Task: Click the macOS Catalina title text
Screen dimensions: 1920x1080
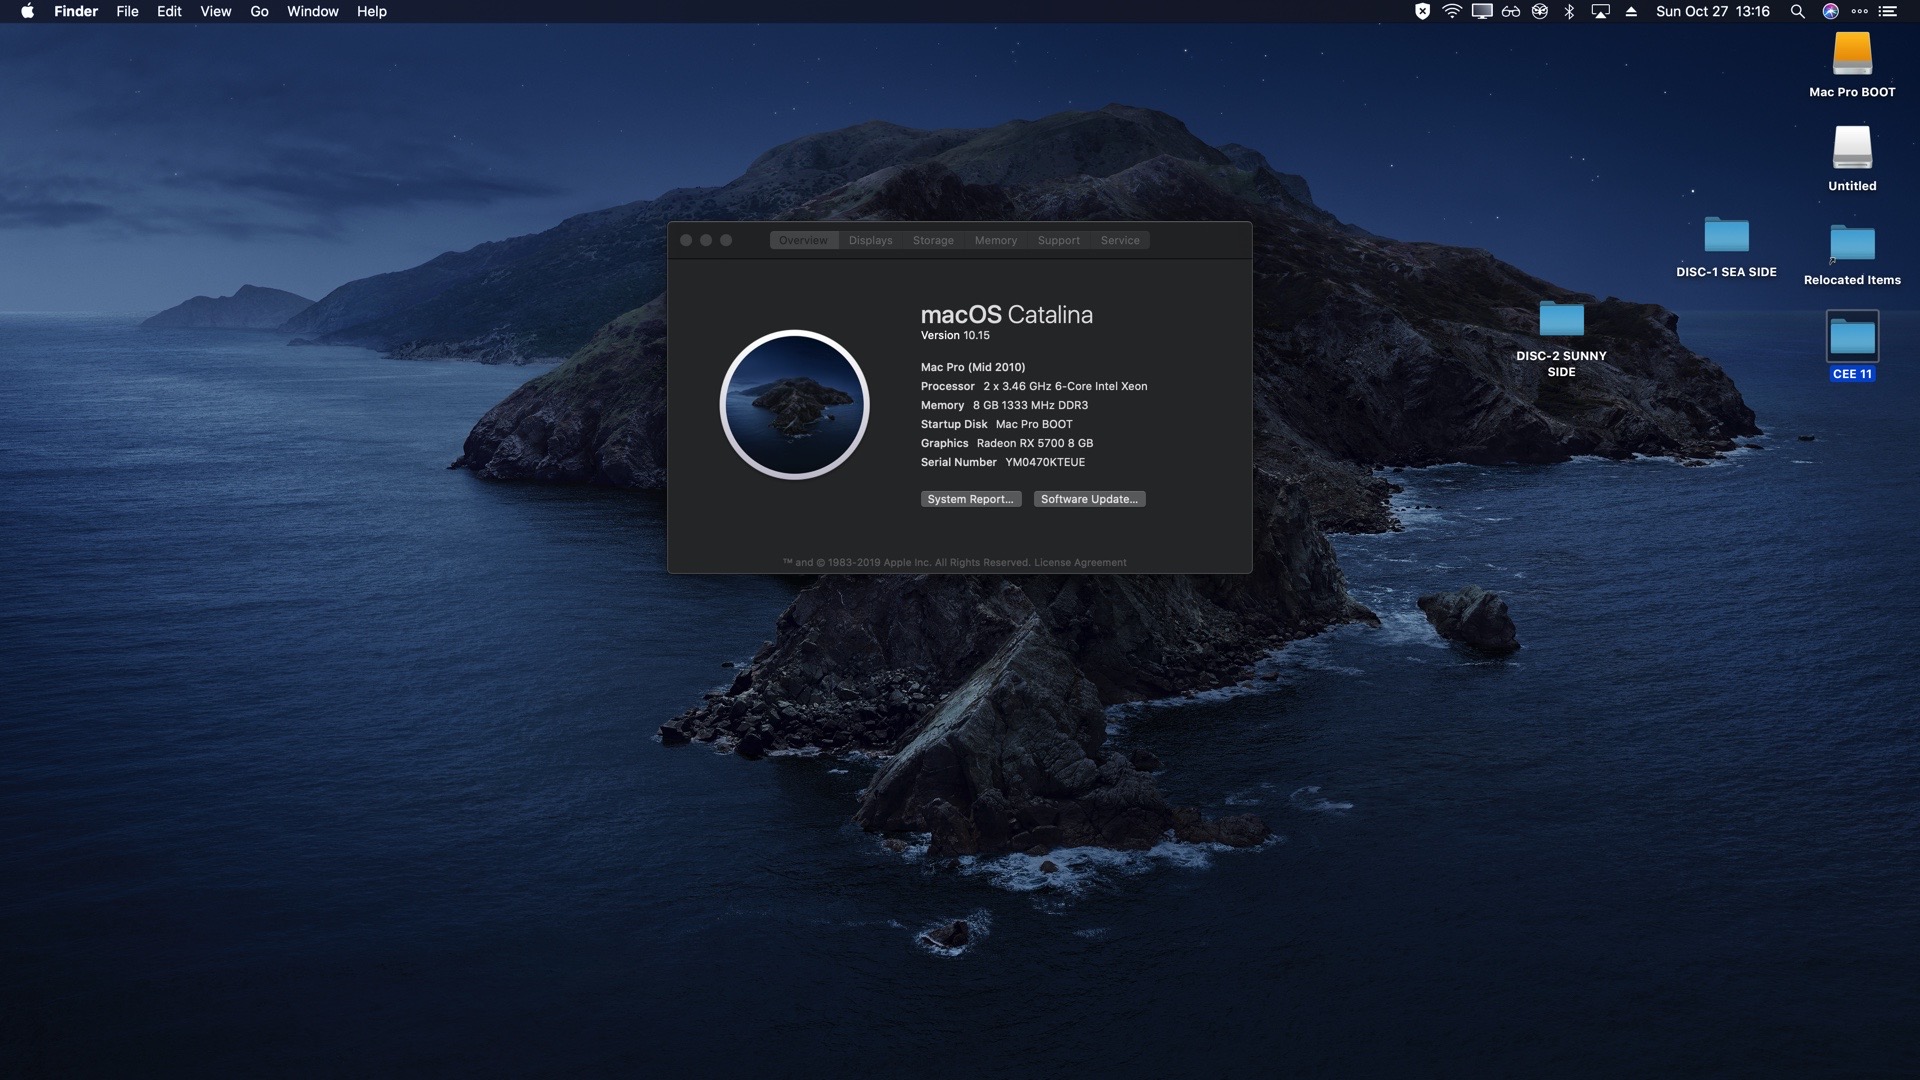Action: coord(1006,314)
